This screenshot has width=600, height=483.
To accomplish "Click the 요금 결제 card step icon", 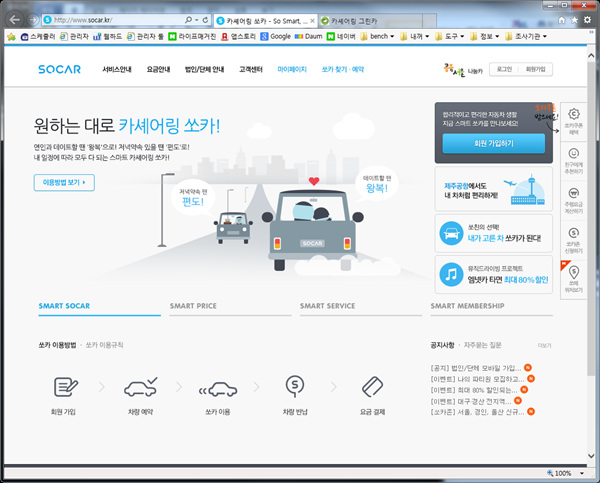I will [x=372, y=387].
